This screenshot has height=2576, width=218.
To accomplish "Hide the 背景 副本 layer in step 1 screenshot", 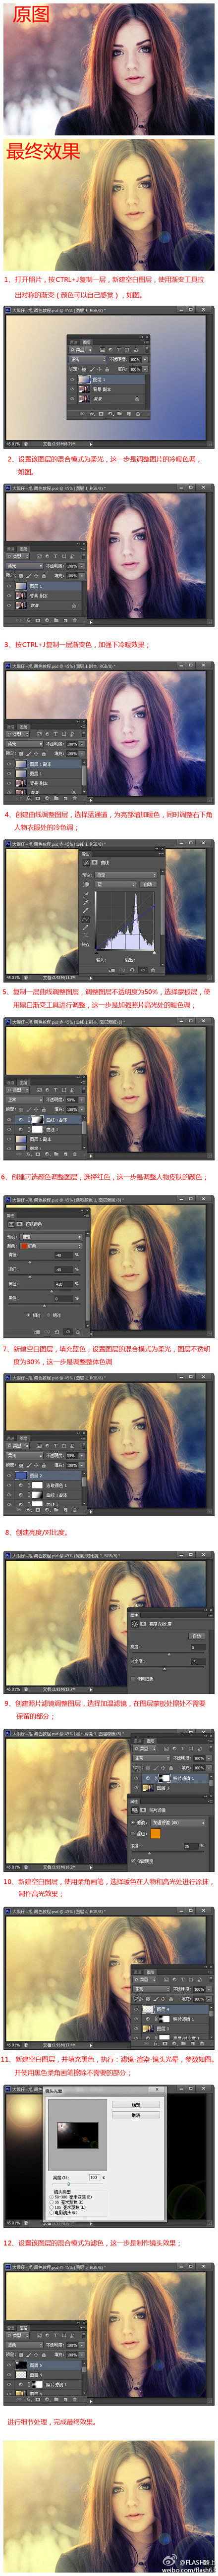I will point(73,389).
